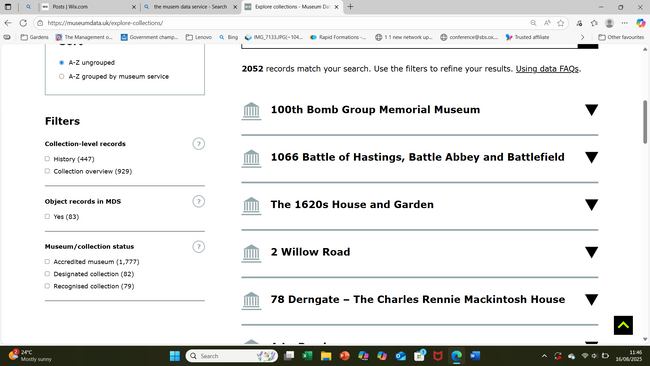Select A-Z ungrouped sort option
The width and height of the screenshot is (650, 366).
(61, 63)
